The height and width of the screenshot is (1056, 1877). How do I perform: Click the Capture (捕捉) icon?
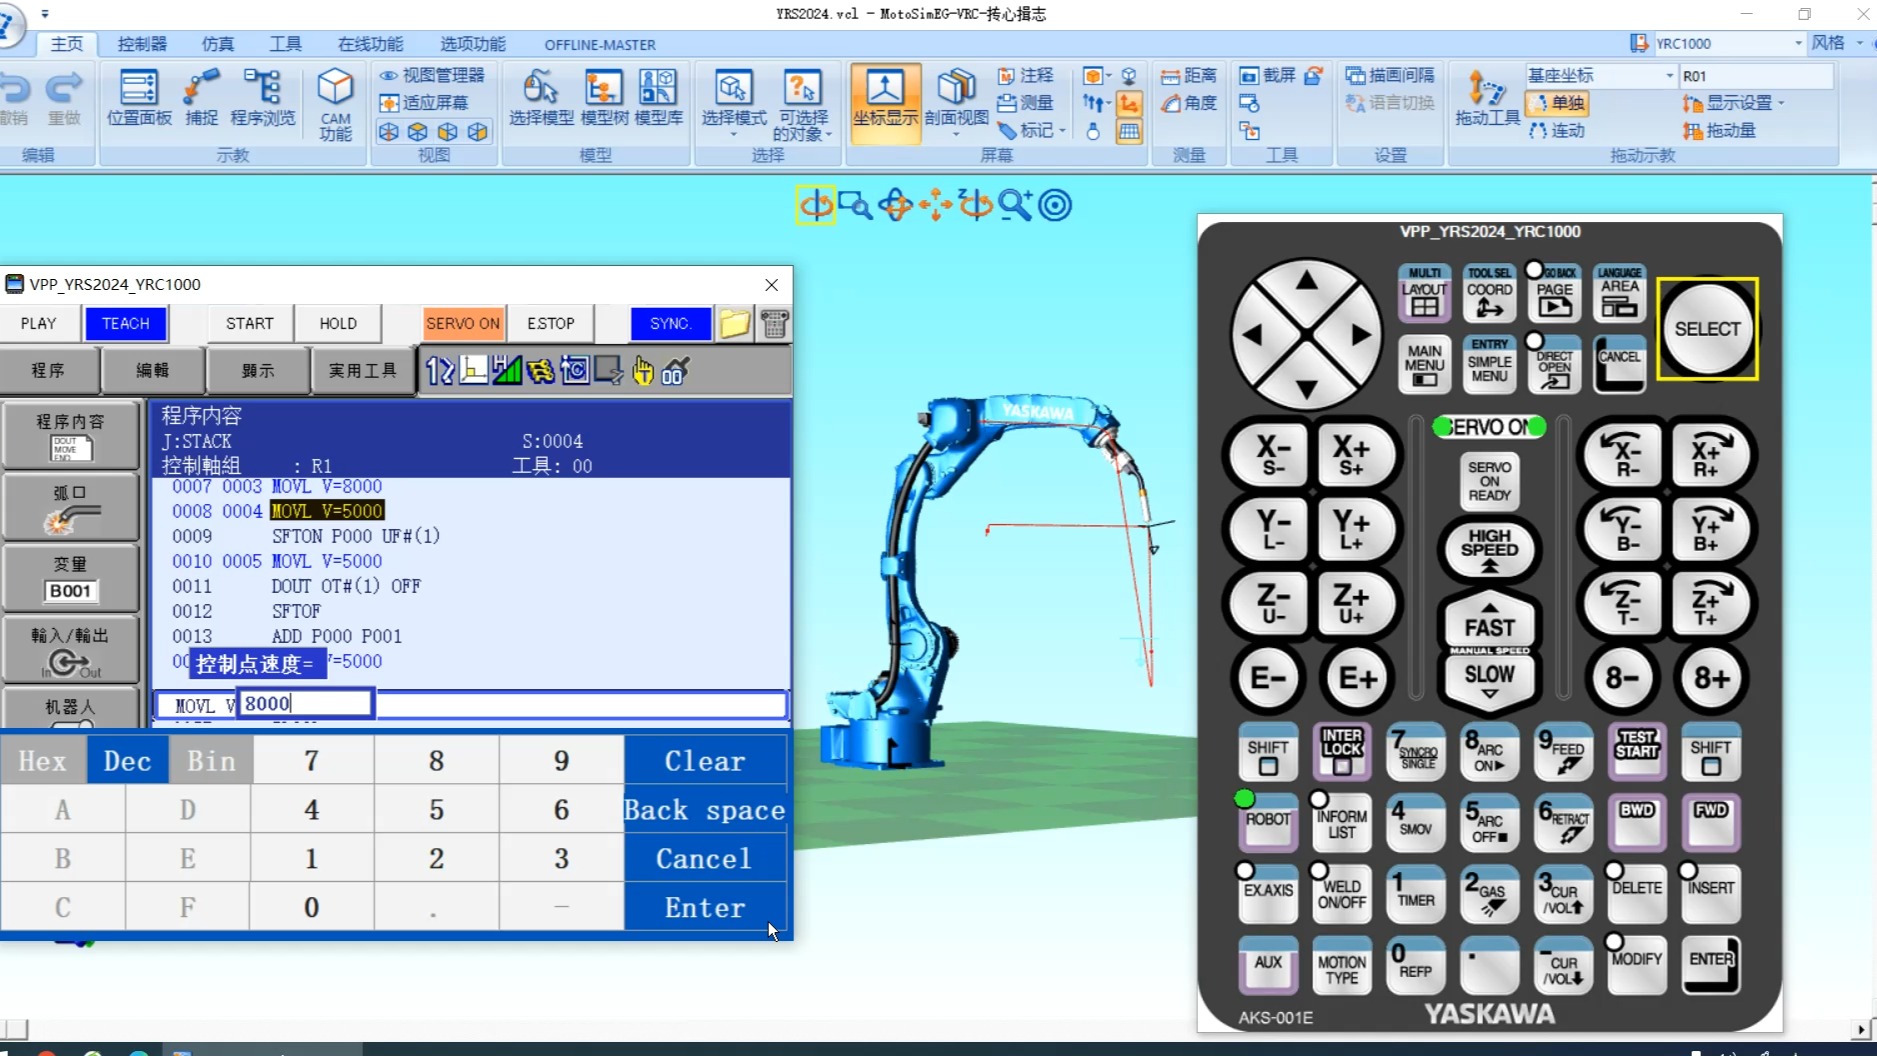201,97
